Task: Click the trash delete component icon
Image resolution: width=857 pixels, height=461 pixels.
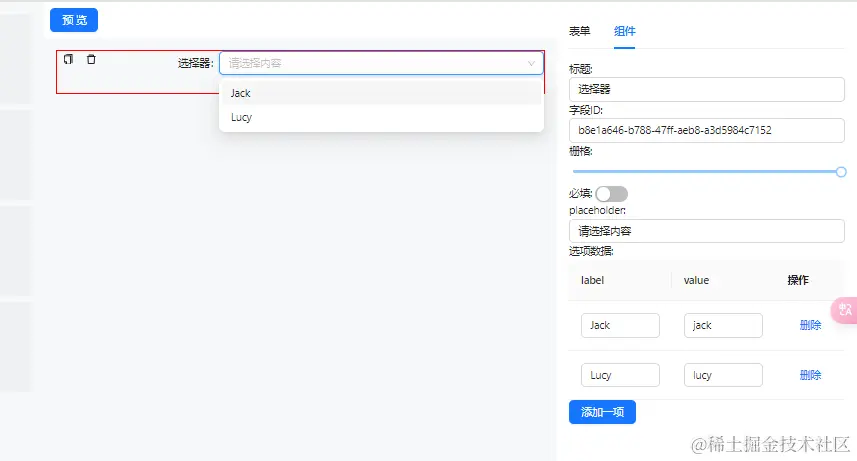Action: click(91, 60)
